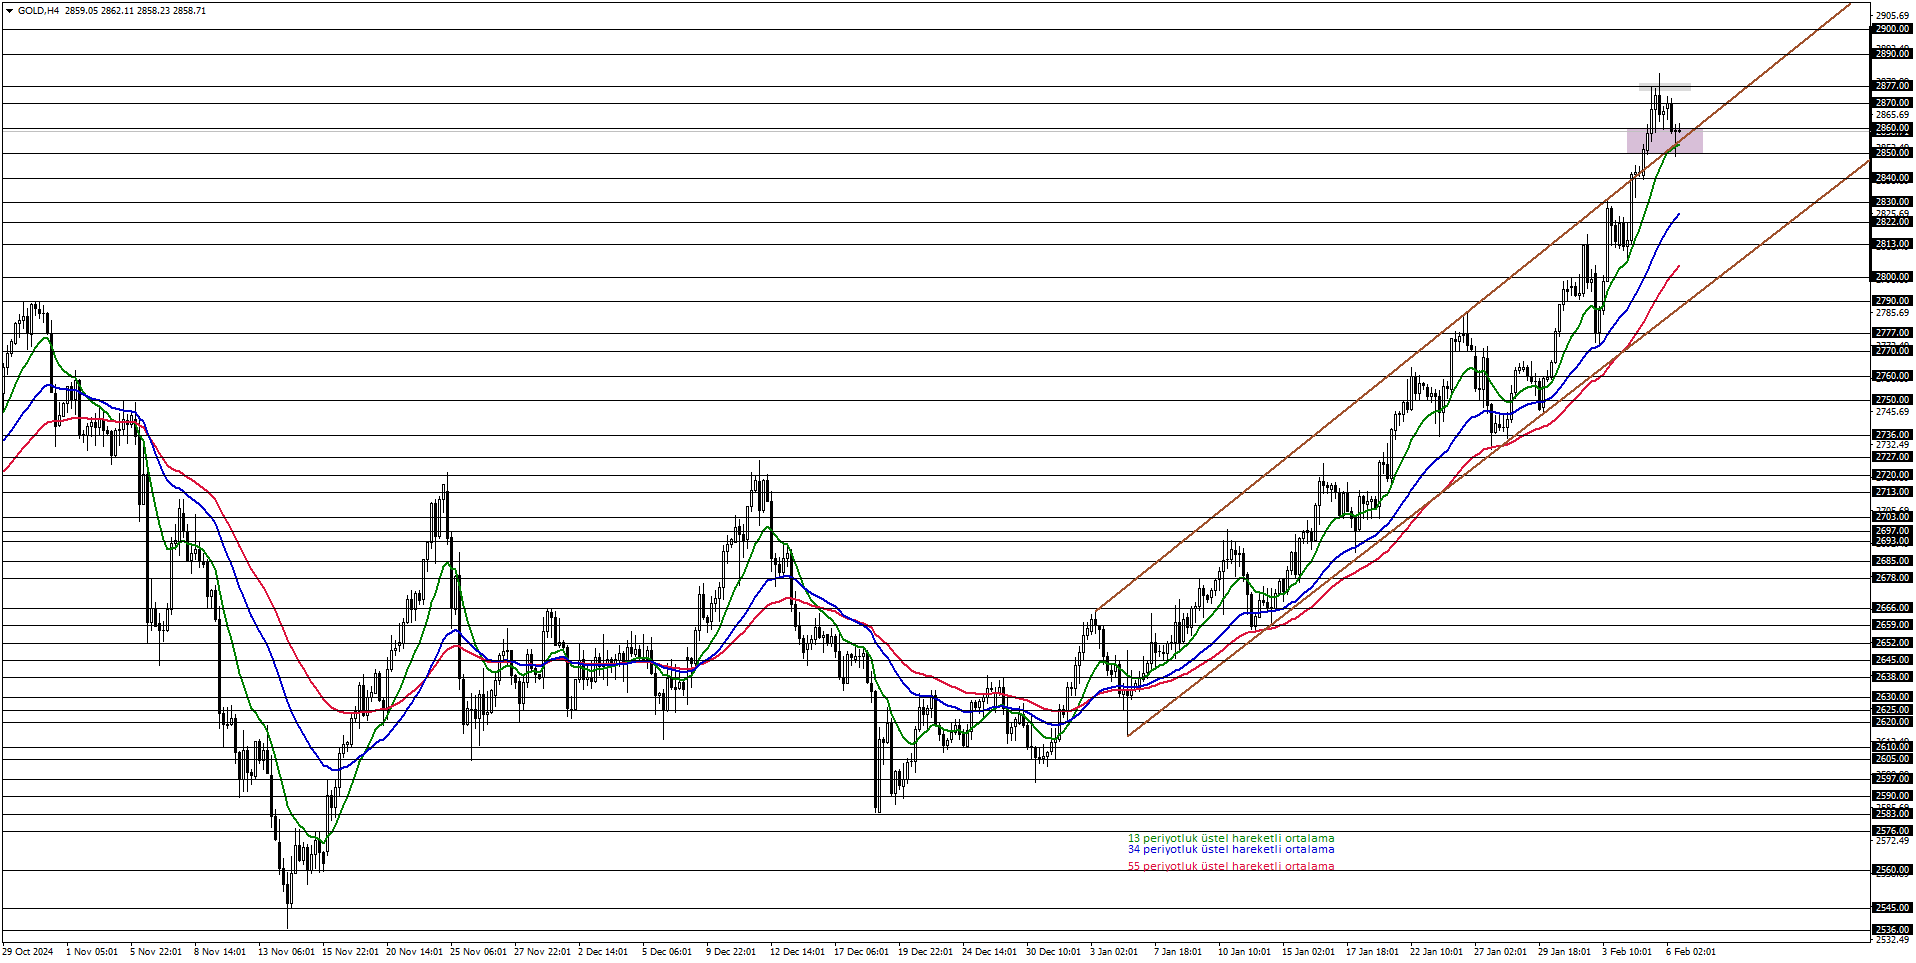This screenshot has height=963, width=1916.
Task: Click the 2750.00 price level label
Action: [1892, 400]
